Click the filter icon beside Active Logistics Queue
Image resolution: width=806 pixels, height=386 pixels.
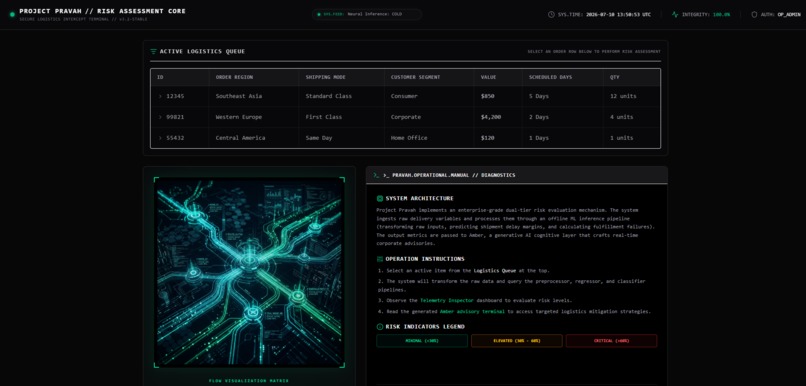153,51
